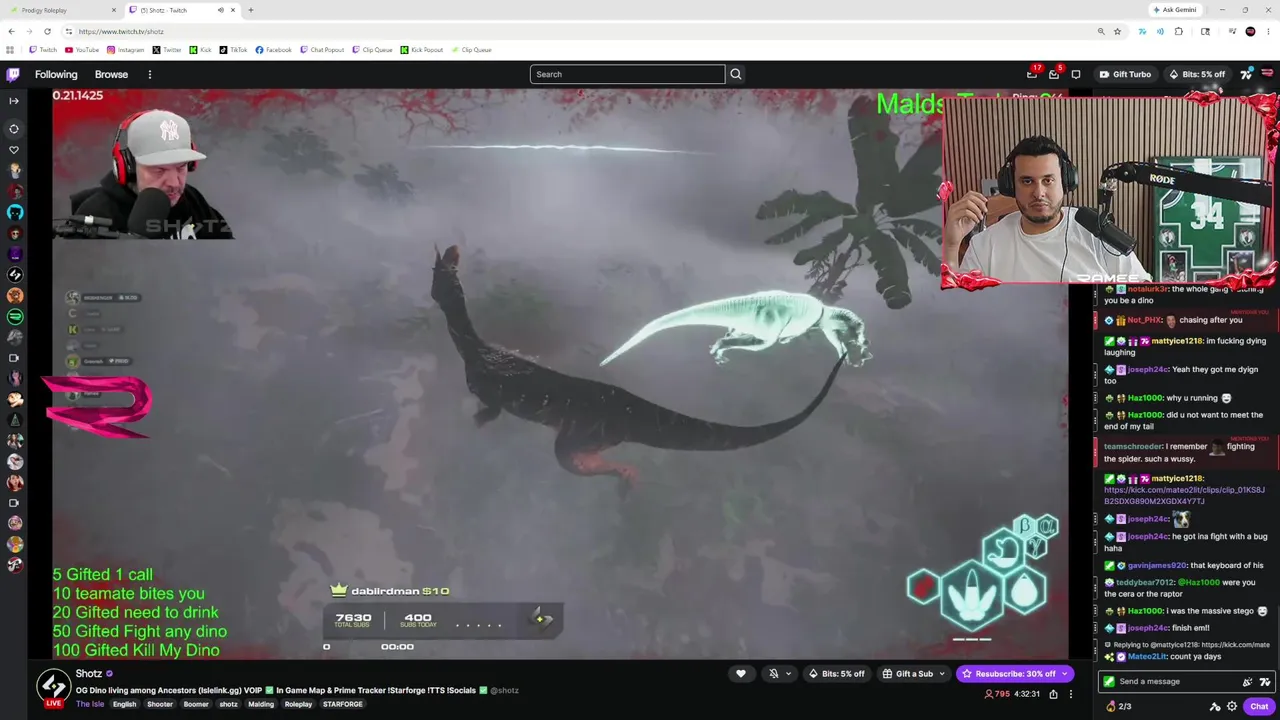Open the chat identity badge in message box

1108,682
